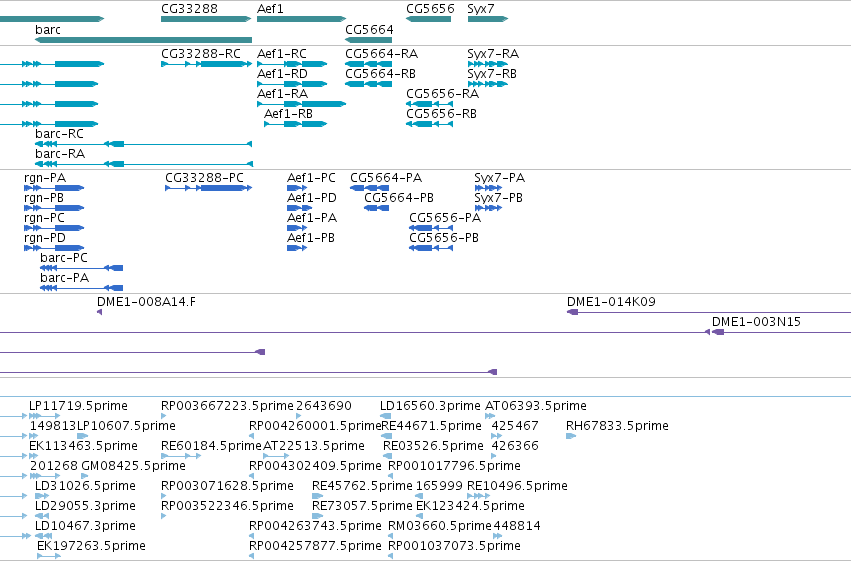Viewport: 851px width, 561px height.
Task: Select protein CG33288-PC
Action: (x=204, y=178)
